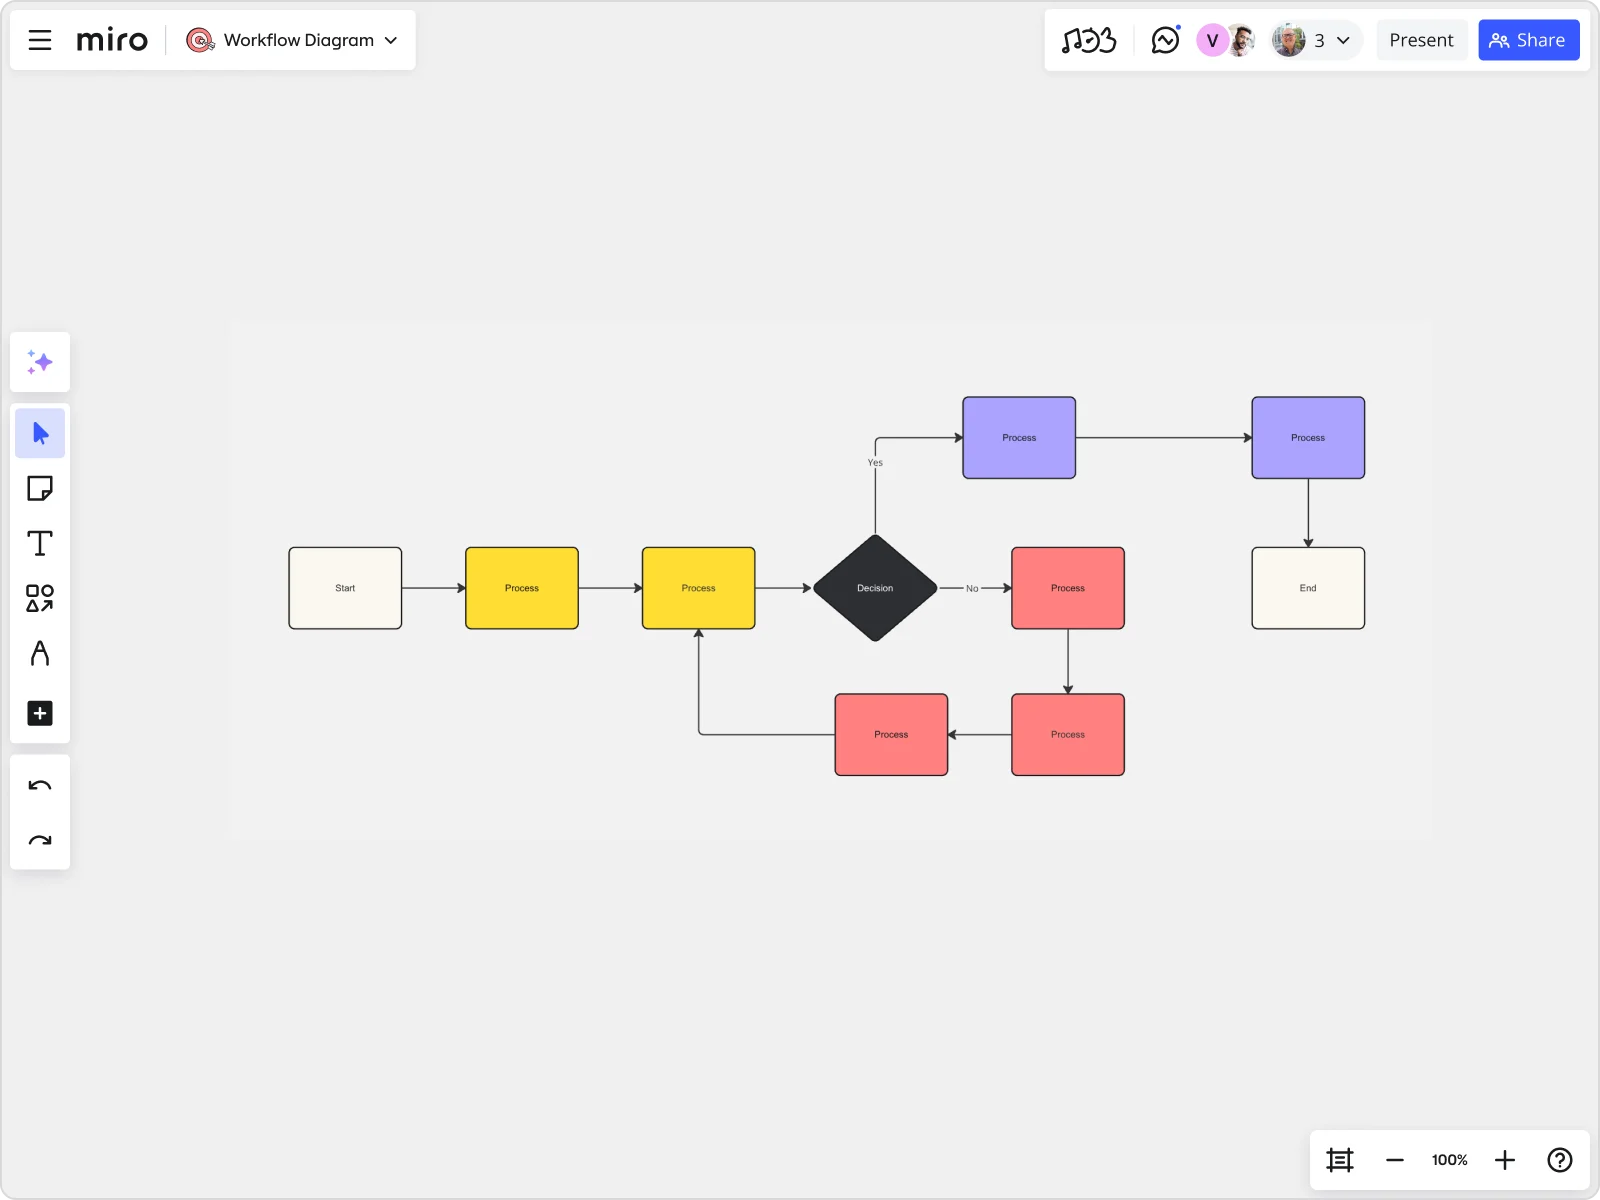Select the pen drawing tool
Viewport: 1600px width, 1200px height.
pyautogui.click(x=40, y=653)
